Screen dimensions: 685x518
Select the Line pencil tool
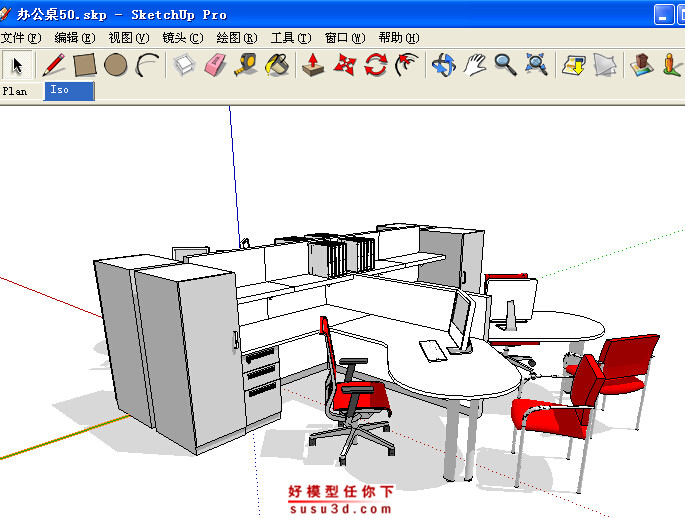[x=54, y=65]
